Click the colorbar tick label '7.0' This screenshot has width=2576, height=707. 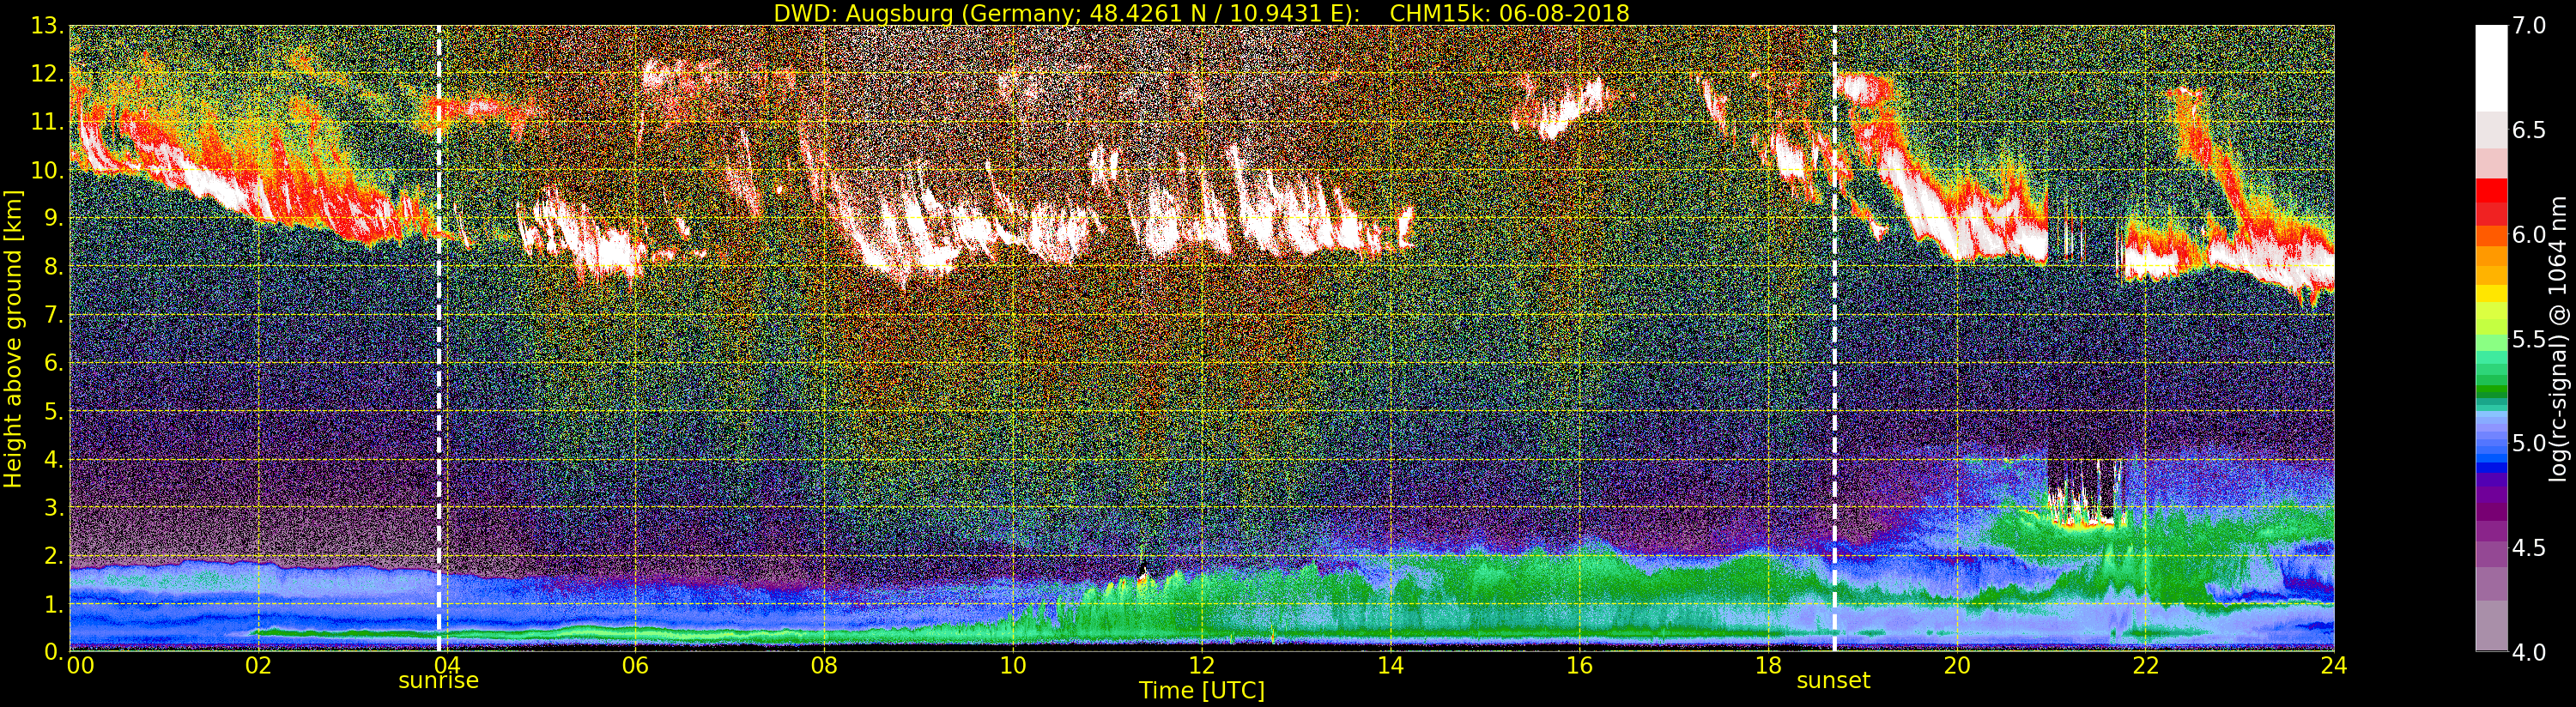(x=2529, y=25)
